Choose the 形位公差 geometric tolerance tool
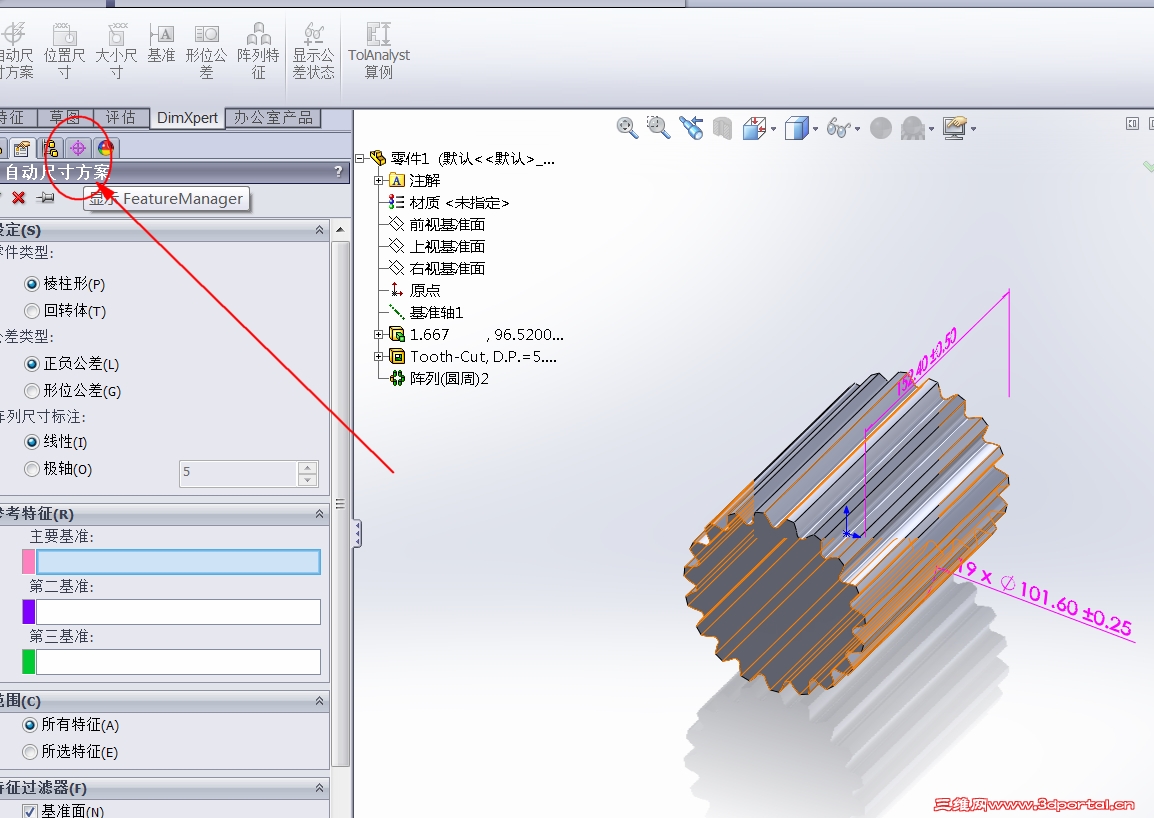1154x818 pixels. [206, 50]
